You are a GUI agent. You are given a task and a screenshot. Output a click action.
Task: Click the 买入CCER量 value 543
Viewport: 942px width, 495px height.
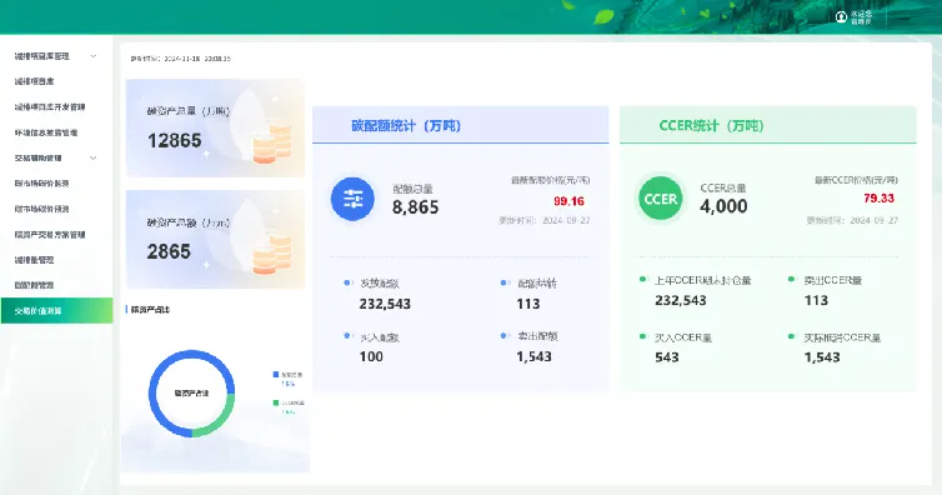click(667, 357)
